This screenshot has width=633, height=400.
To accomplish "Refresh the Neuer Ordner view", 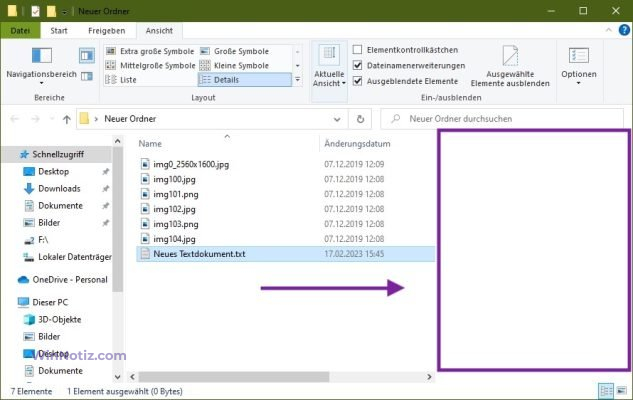I will 361,119.
